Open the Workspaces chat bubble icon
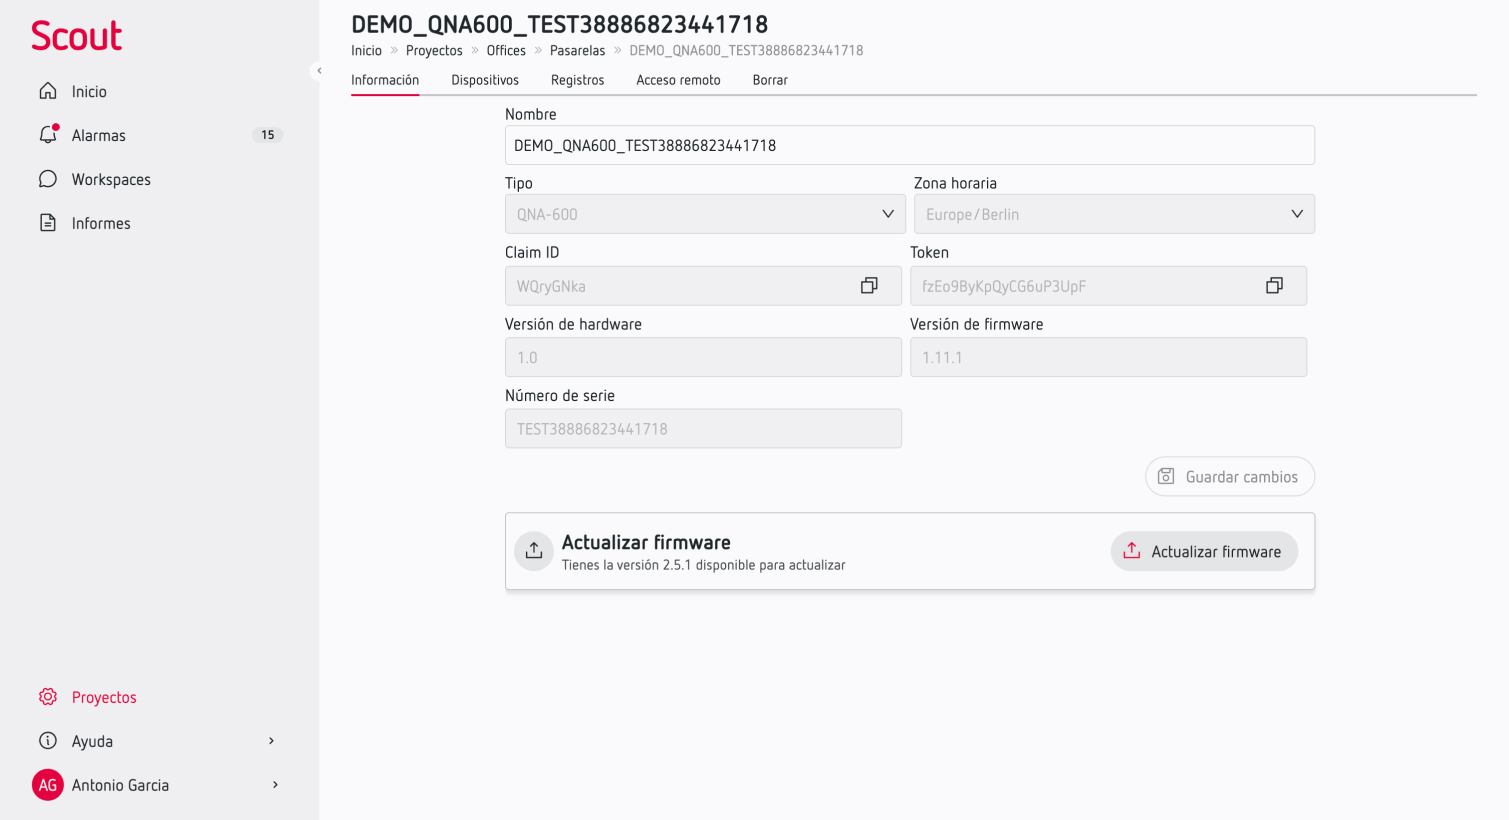The width and height of the screenshot is (1509, 820). tap(48, 179)
